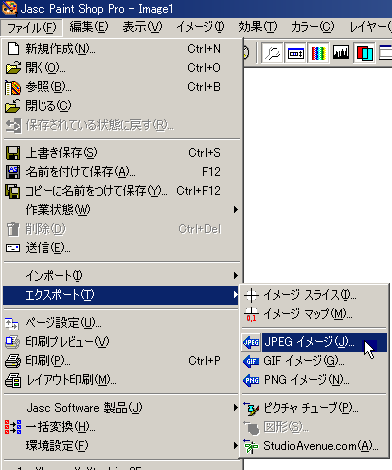Click the Page Setup (ページ設定) icon

point(12,323)
